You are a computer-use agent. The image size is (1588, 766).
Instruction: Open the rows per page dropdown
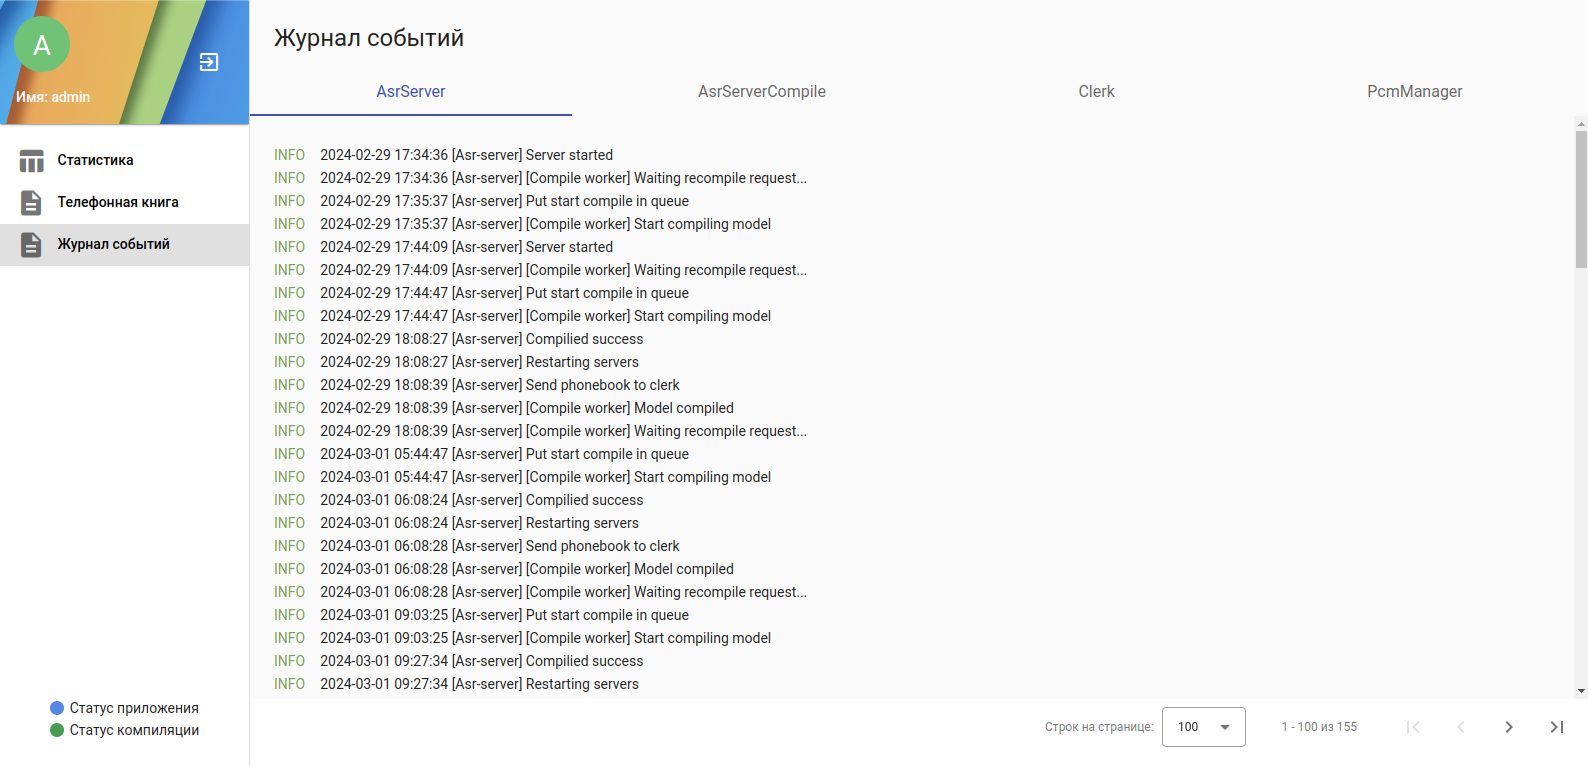(x=1203, y=727)
